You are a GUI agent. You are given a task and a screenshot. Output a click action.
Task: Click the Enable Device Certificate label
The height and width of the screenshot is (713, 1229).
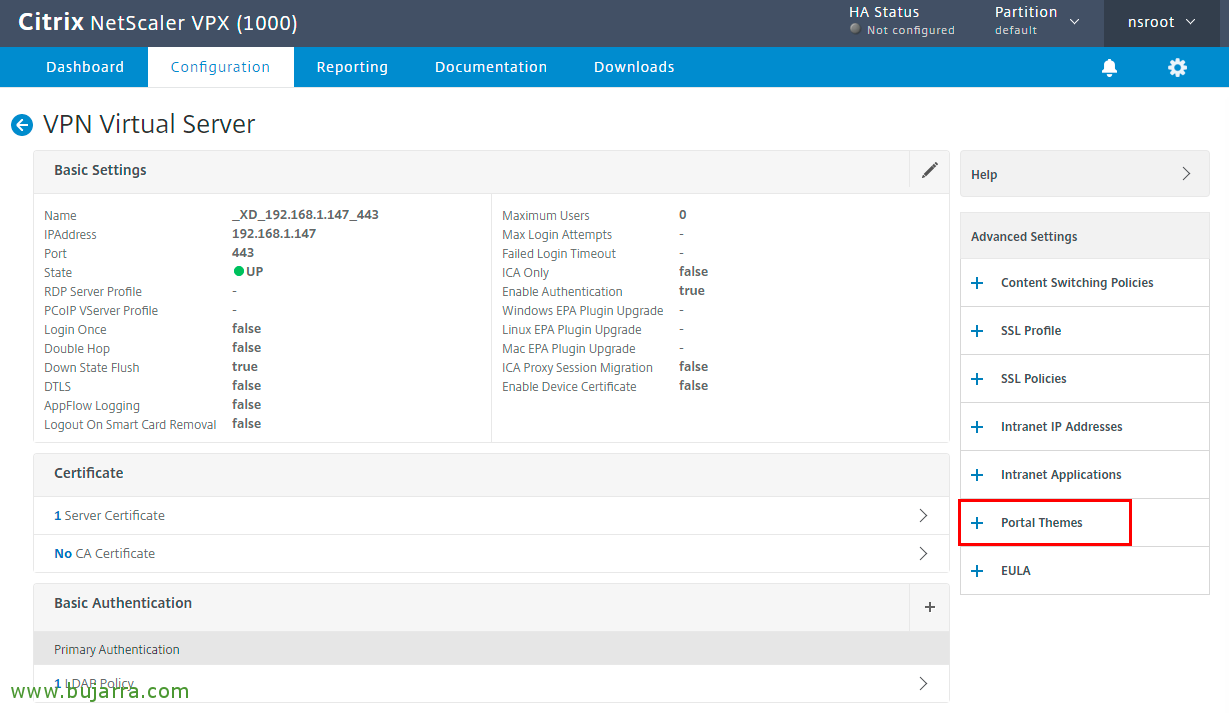click(x=569, y=387)
